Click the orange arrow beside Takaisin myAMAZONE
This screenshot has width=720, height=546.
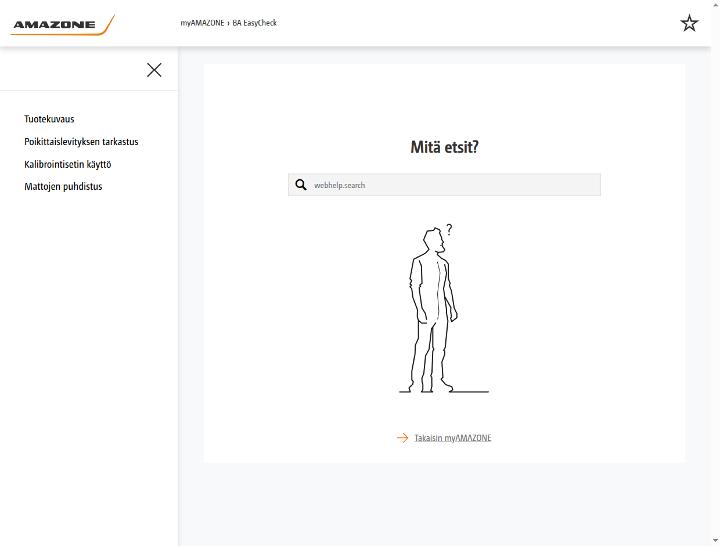402,438
